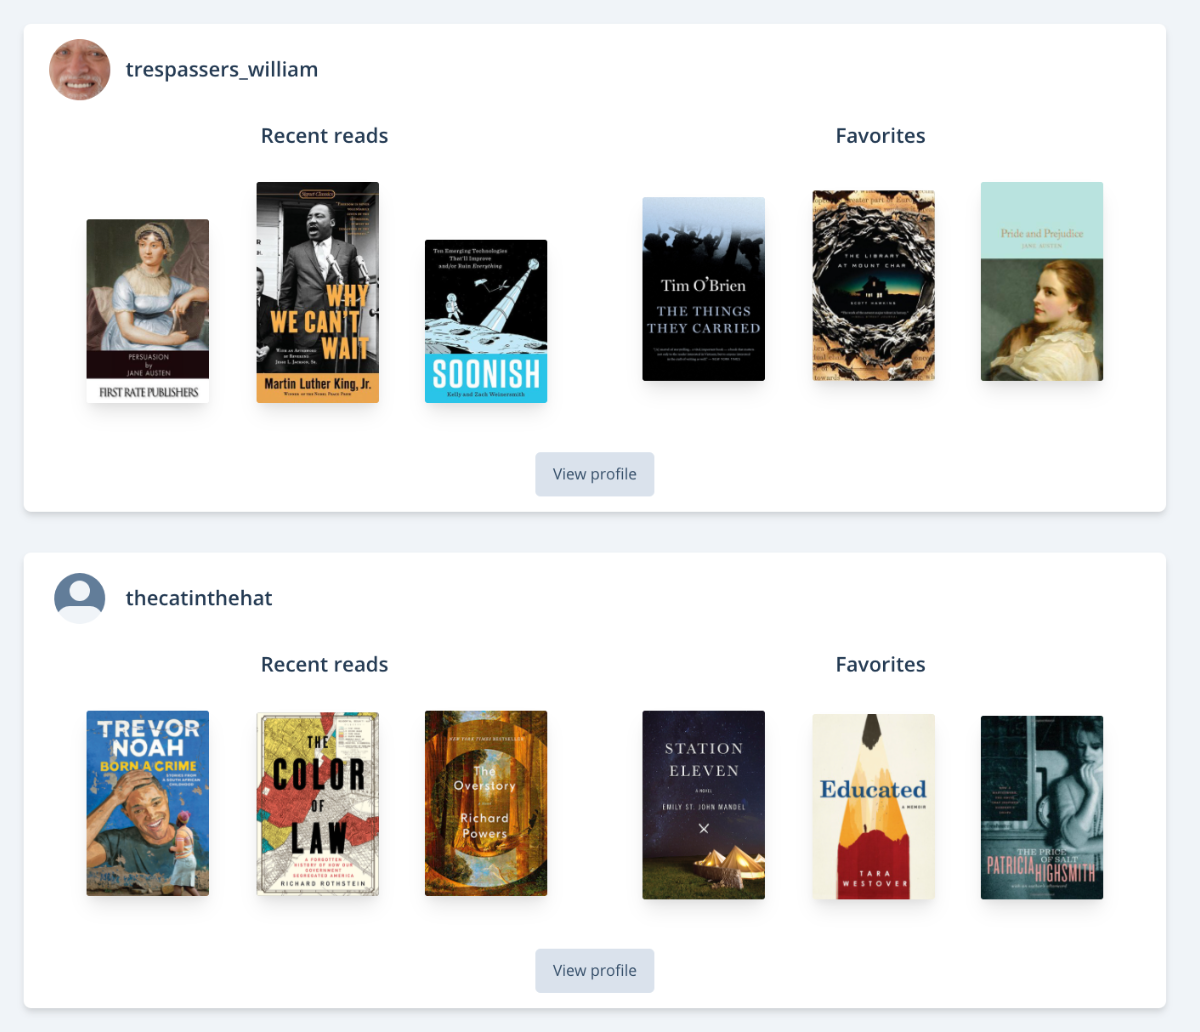Select The Color of Law cover
The image size is (1200, 1032).
point(318,803)
